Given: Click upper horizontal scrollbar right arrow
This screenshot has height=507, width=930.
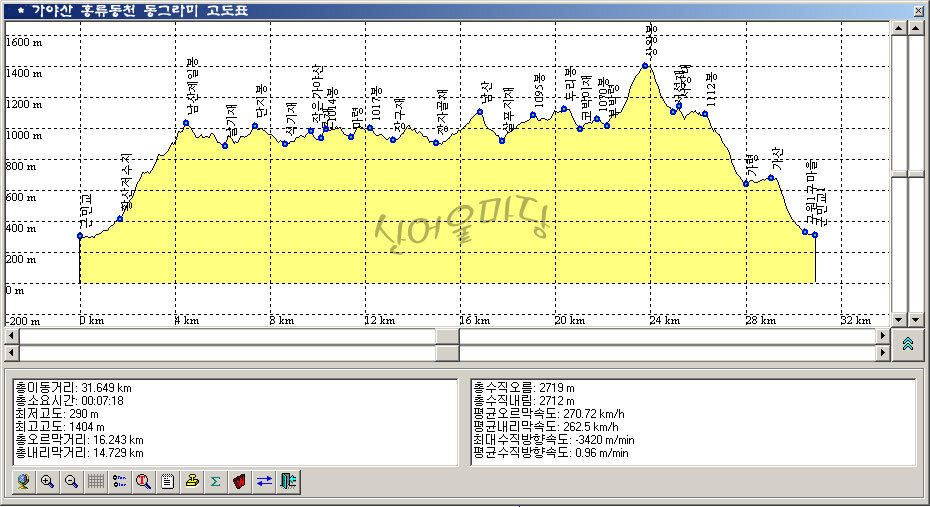Looking at the screenshot, I should point(883,336).
